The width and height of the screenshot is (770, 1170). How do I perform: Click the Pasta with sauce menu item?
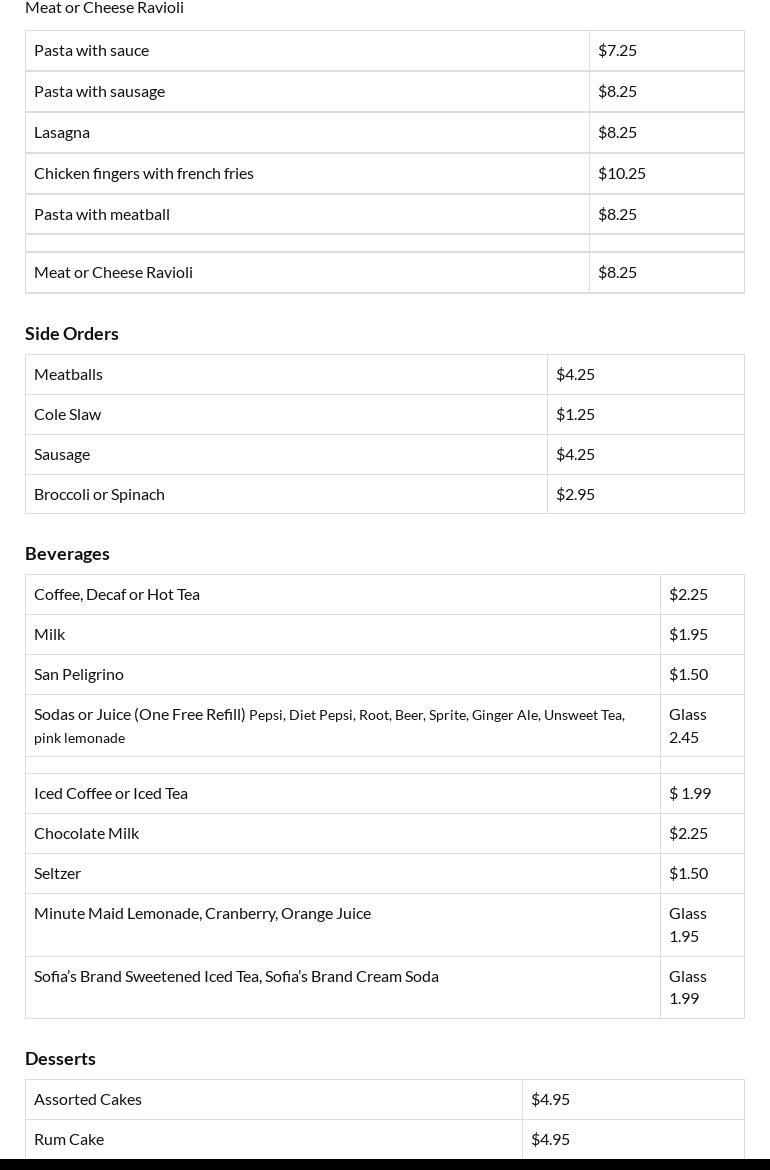(x=91, y=50)
